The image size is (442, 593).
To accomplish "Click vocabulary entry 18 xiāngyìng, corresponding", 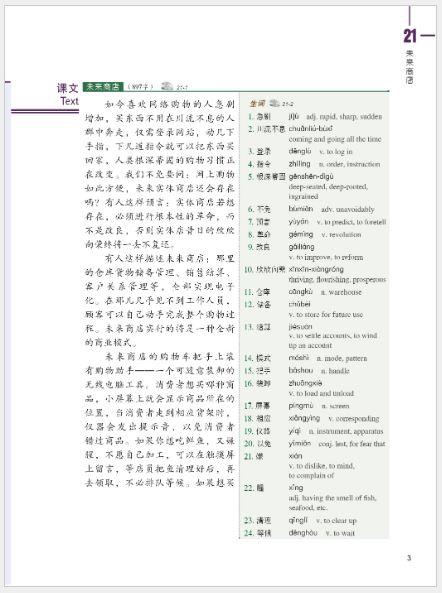I will point(312,418).
